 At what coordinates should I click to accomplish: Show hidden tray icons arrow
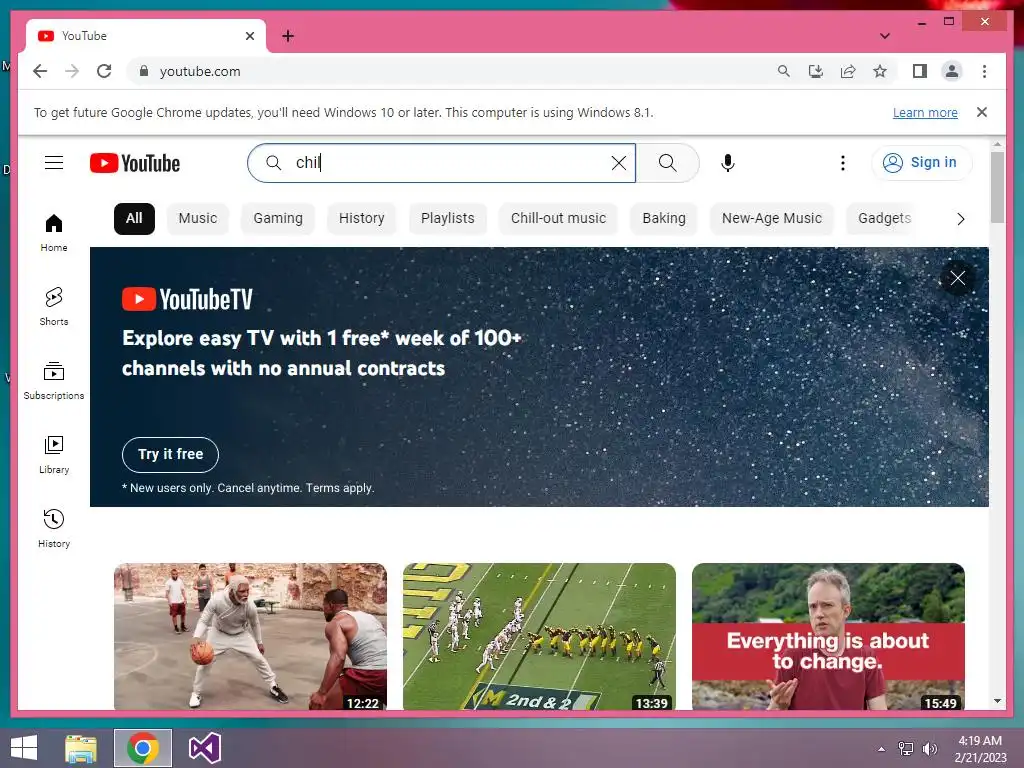881,749
